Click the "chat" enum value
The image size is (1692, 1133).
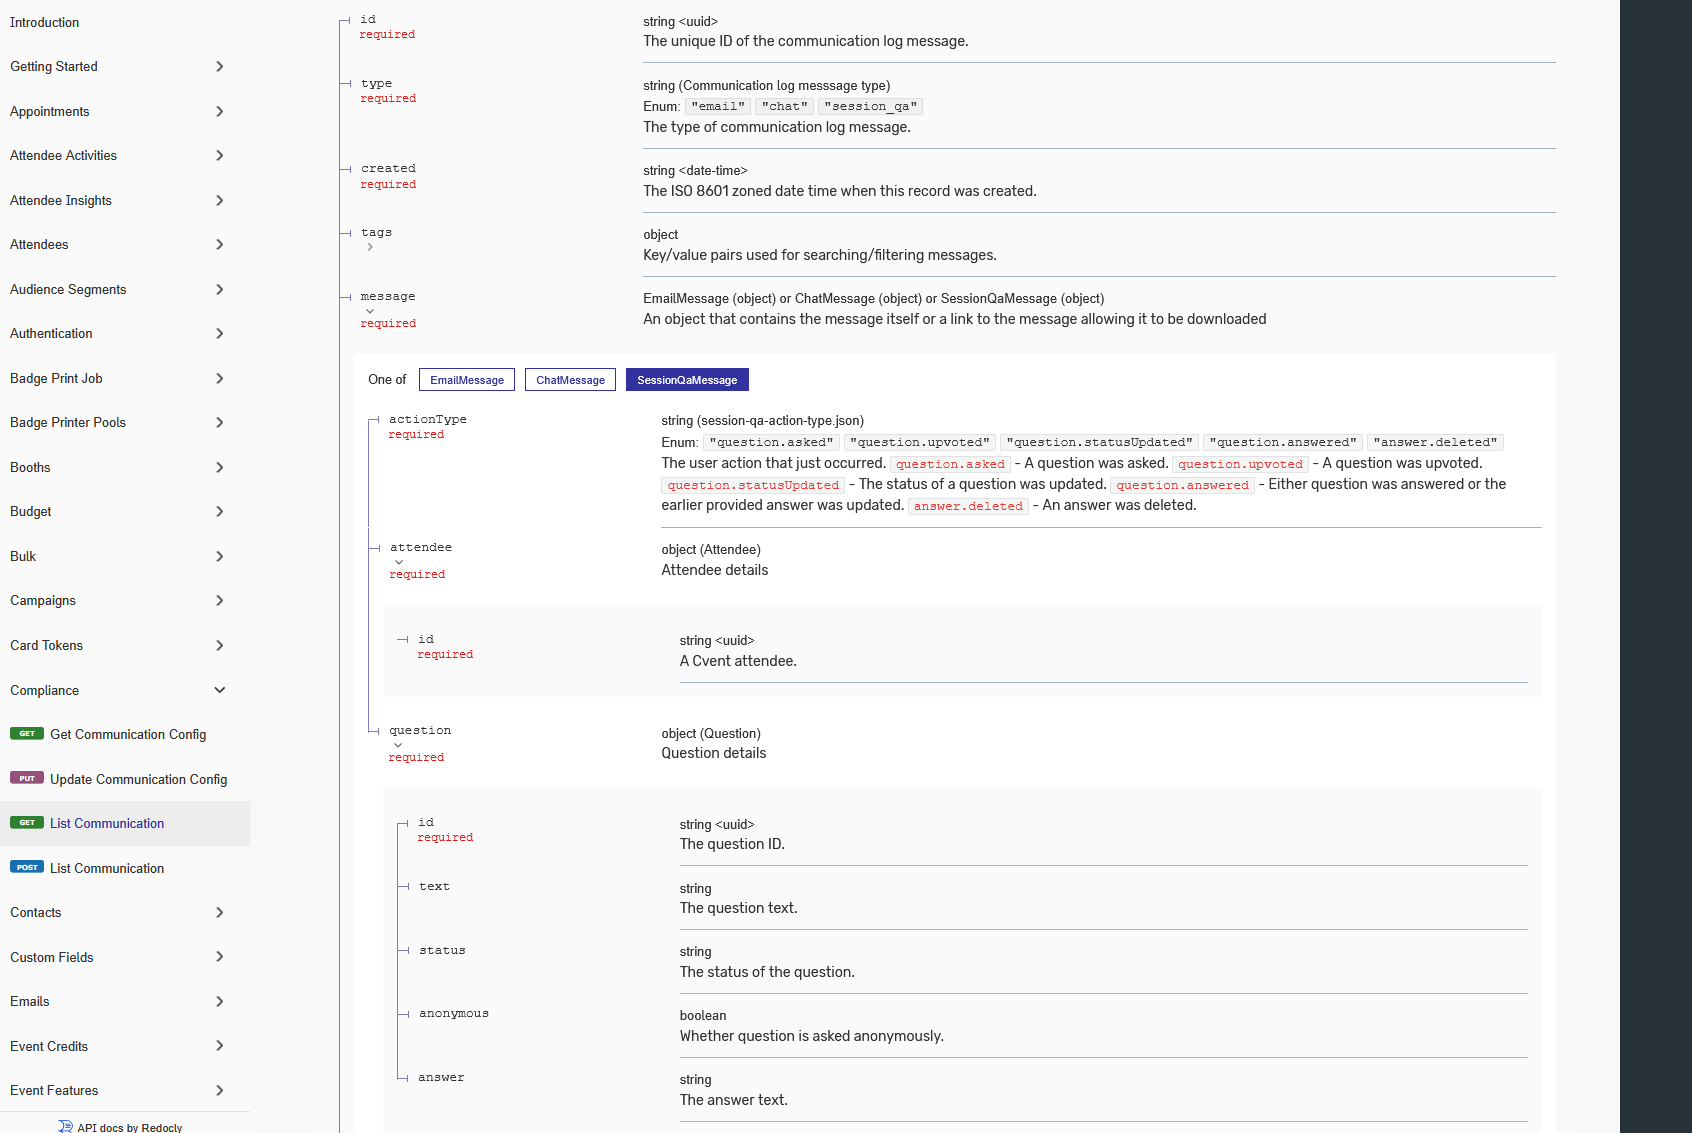coord(784,106)
